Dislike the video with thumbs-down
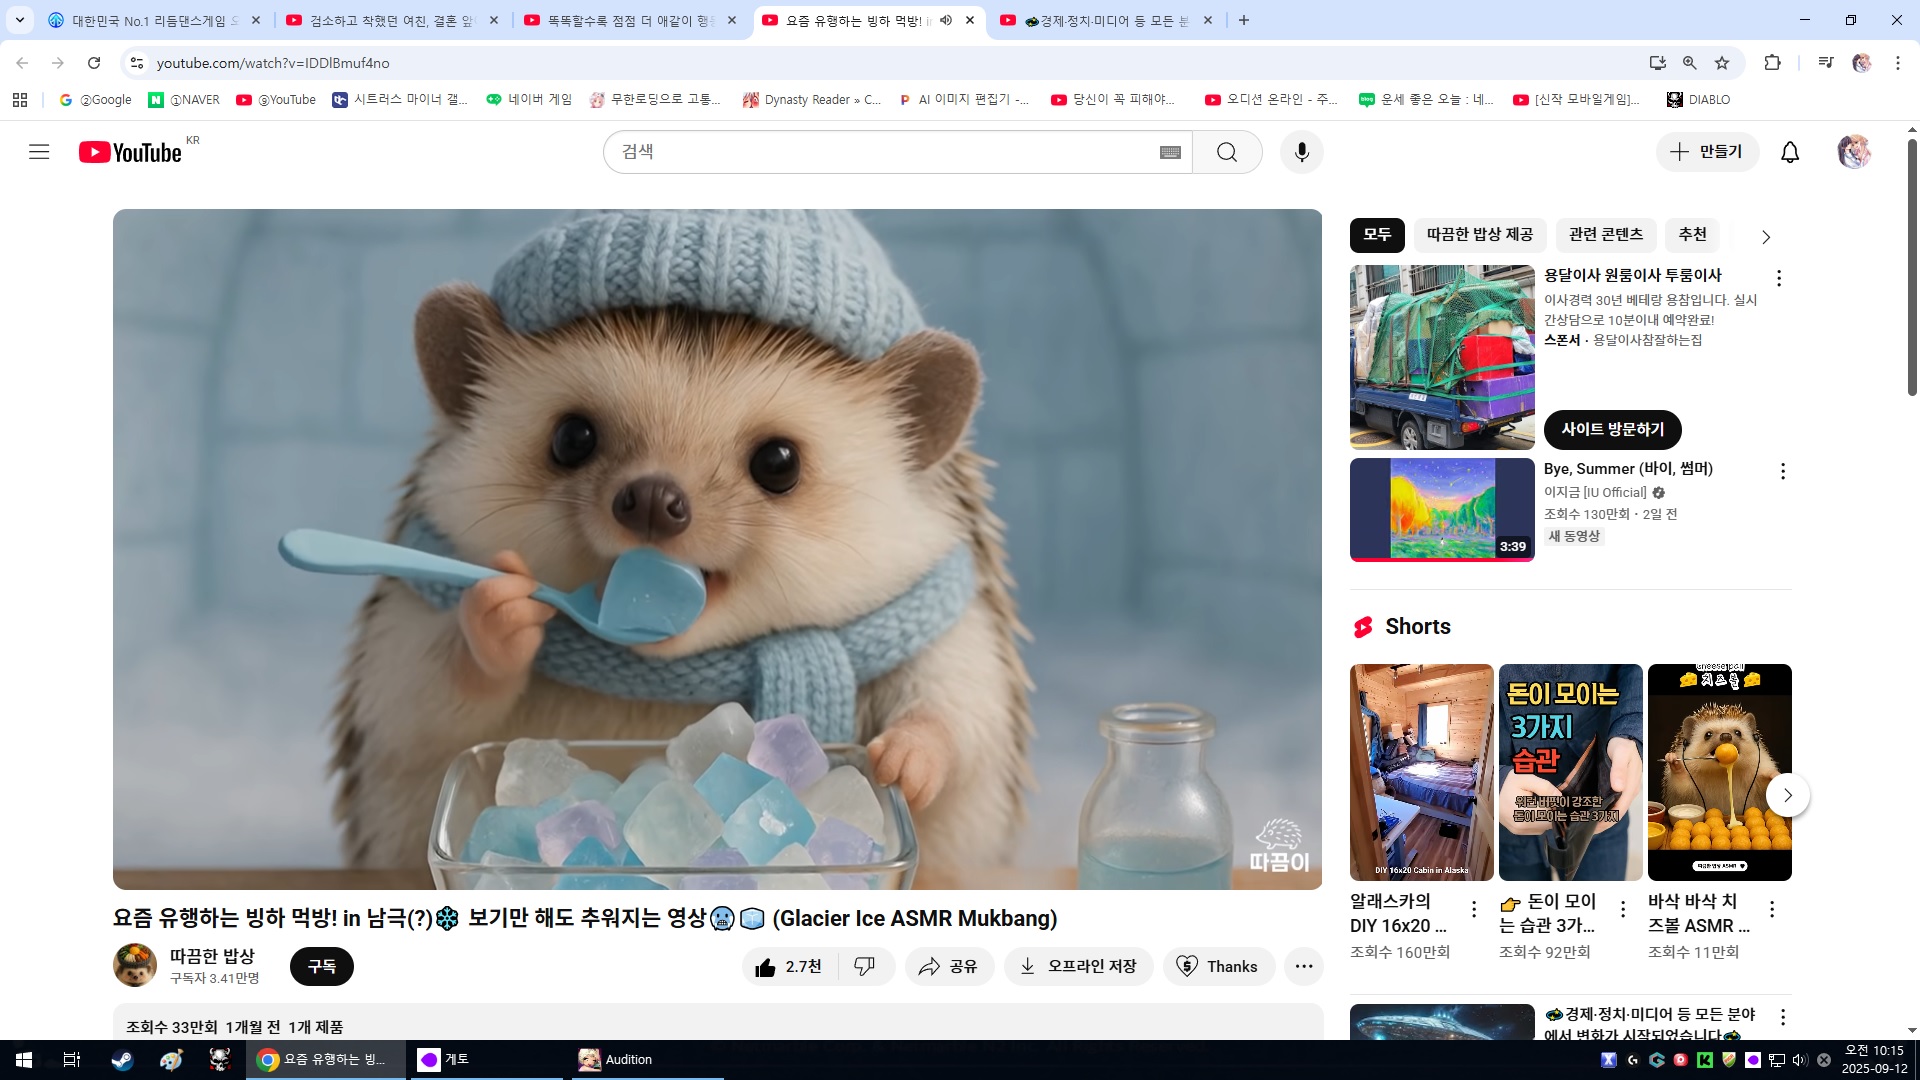 [x=864, y=966]
